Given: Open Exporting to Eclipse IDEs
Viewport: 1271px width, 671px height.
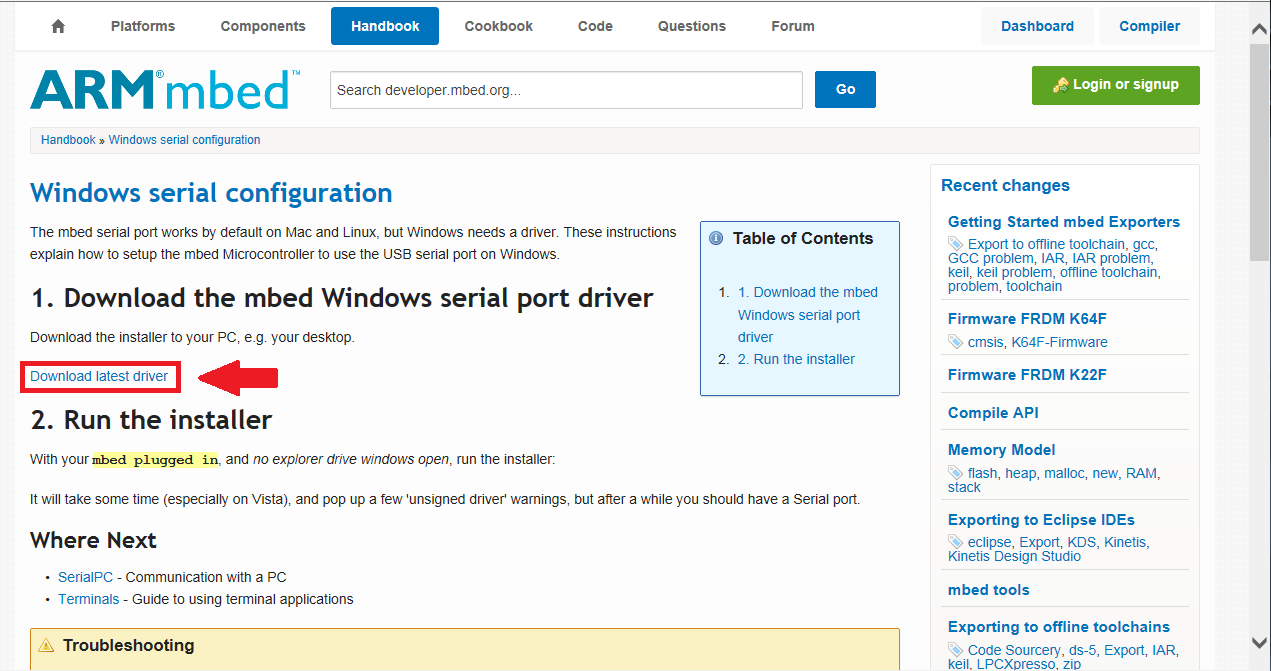Looking at the screenshot, I should pyautogui.click(x=1041, y=520).
